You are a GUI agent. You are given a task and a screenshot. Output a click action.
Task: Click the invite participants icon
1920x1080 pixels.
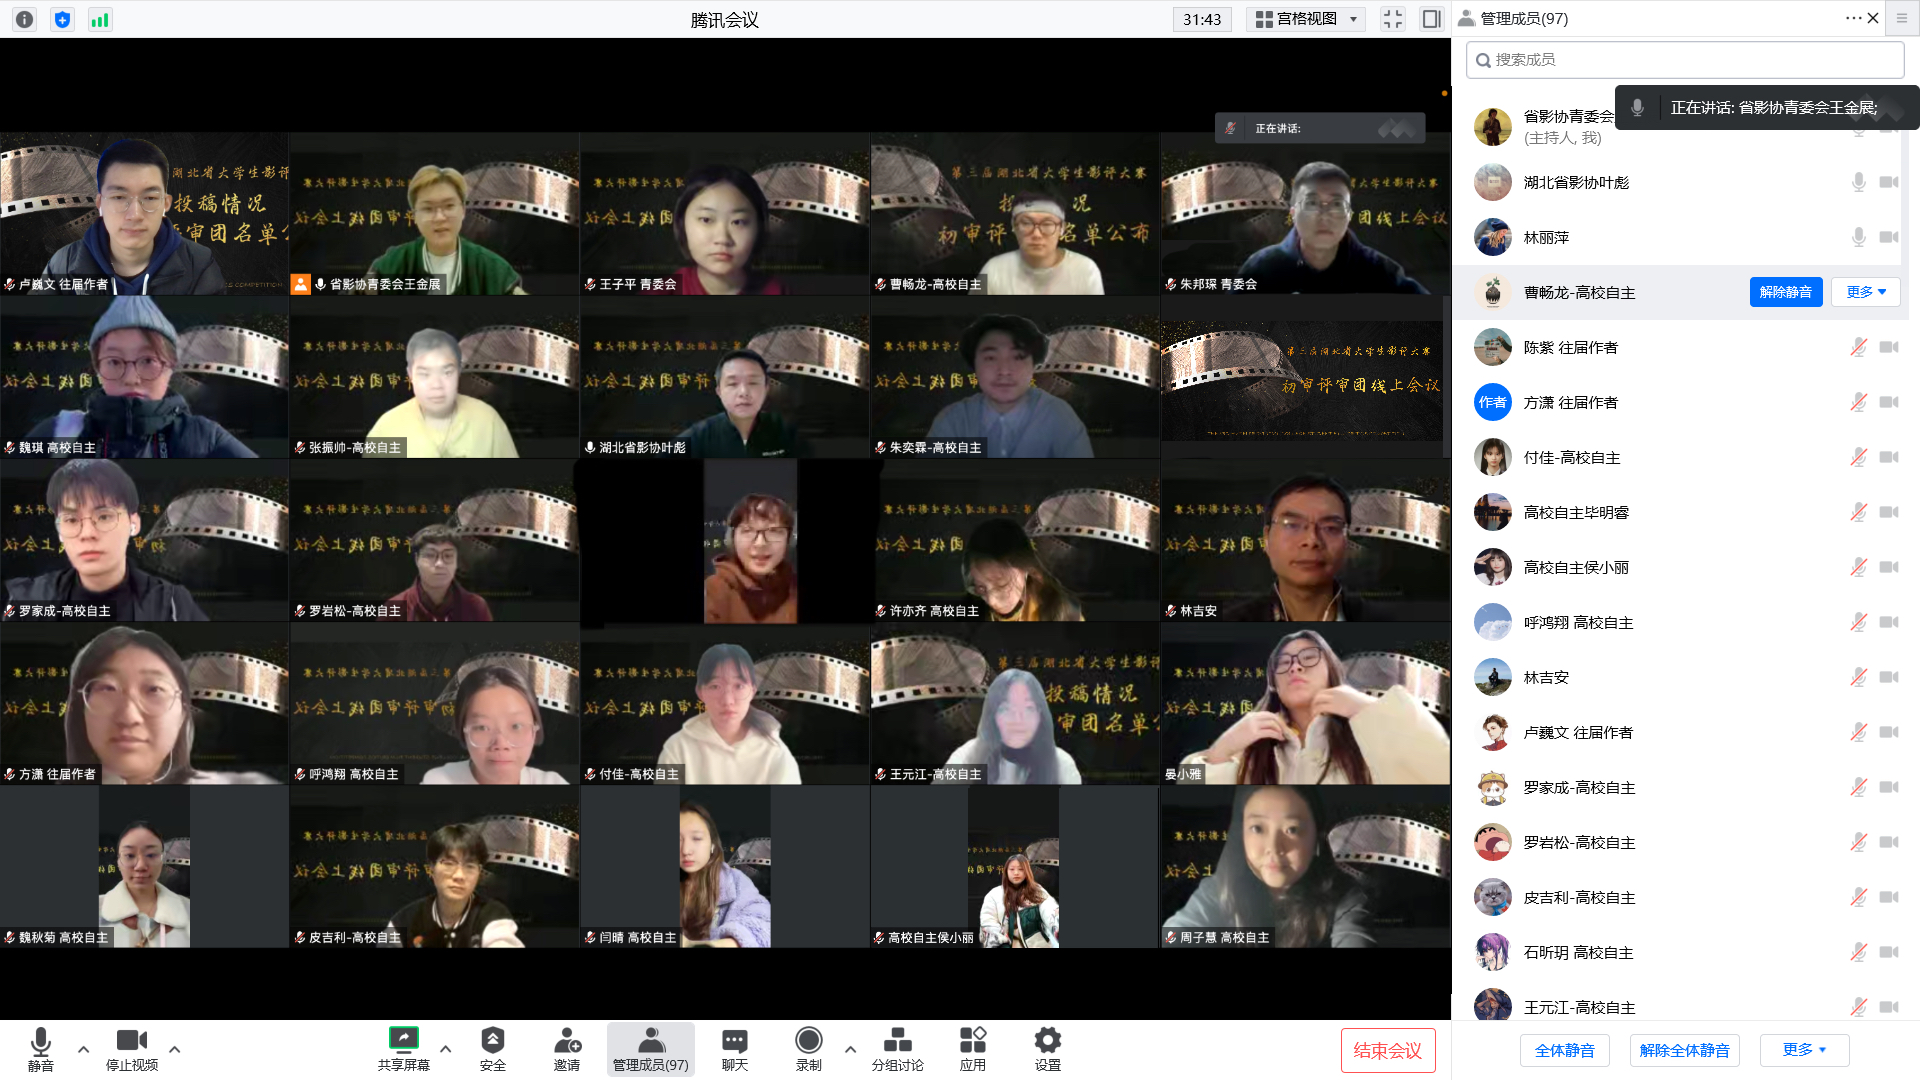click(567, 1041)
